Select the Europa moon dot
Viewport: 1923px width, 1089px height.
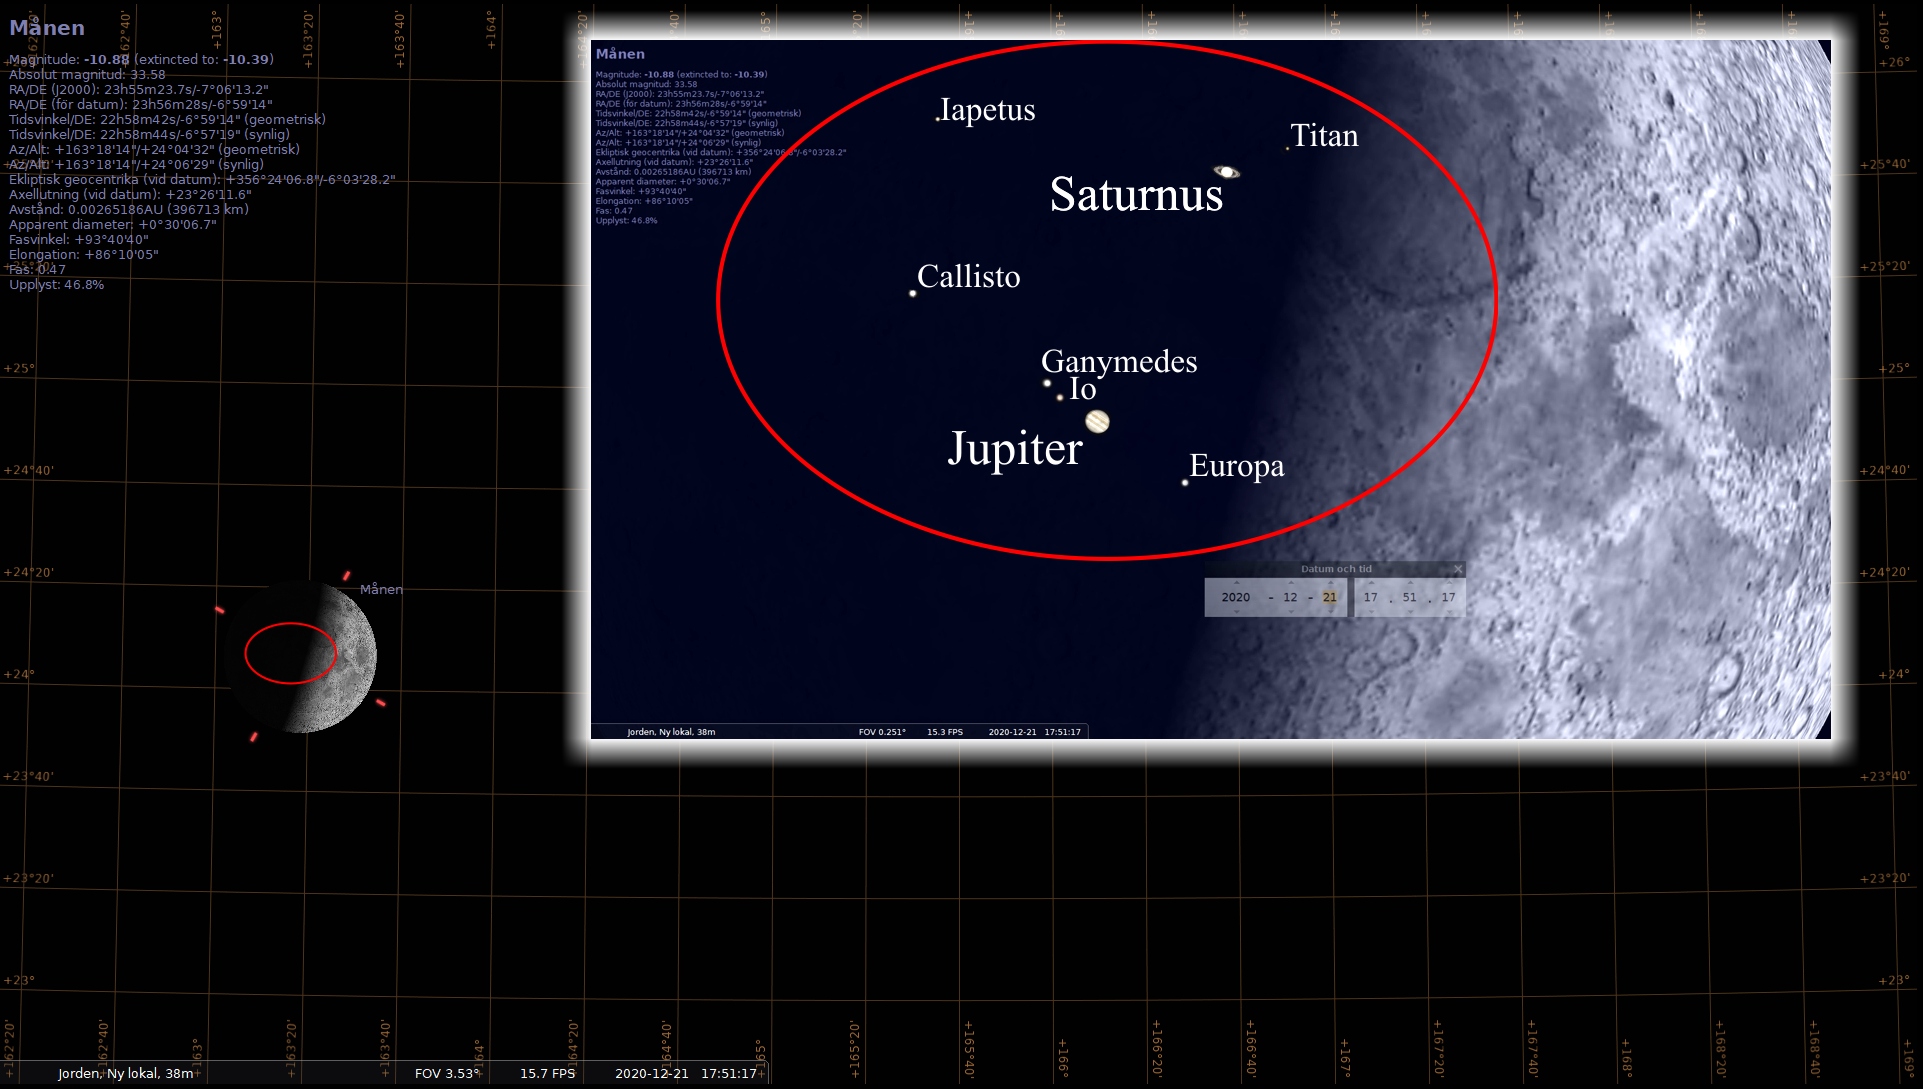click(x=1185, y=483)
